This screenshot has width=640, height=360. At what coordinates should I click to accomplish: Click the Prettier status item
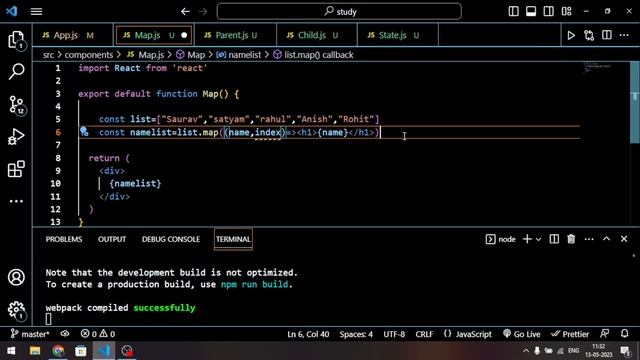click(x=570, y=334)
